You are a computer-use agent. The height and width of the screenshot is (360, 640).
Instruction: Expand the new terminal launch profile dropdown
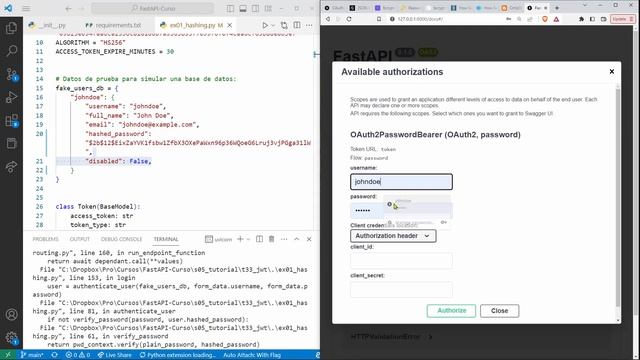[248, 239]
